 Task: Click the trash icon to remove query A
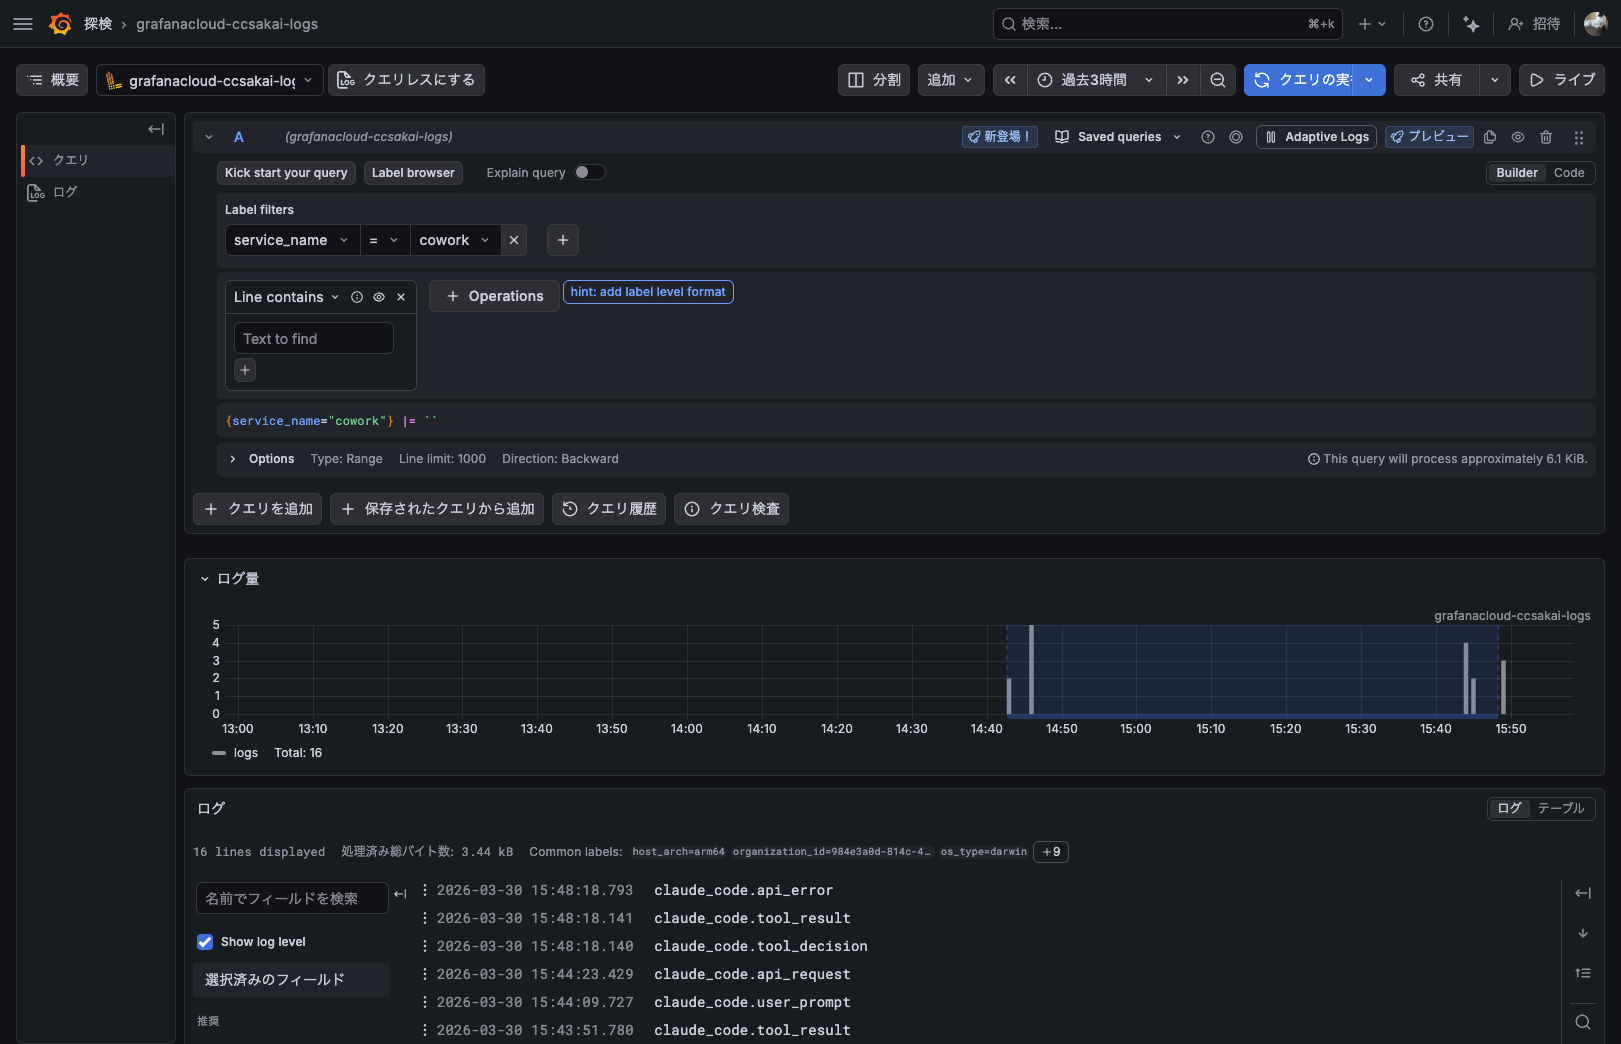click(1546, 137)
